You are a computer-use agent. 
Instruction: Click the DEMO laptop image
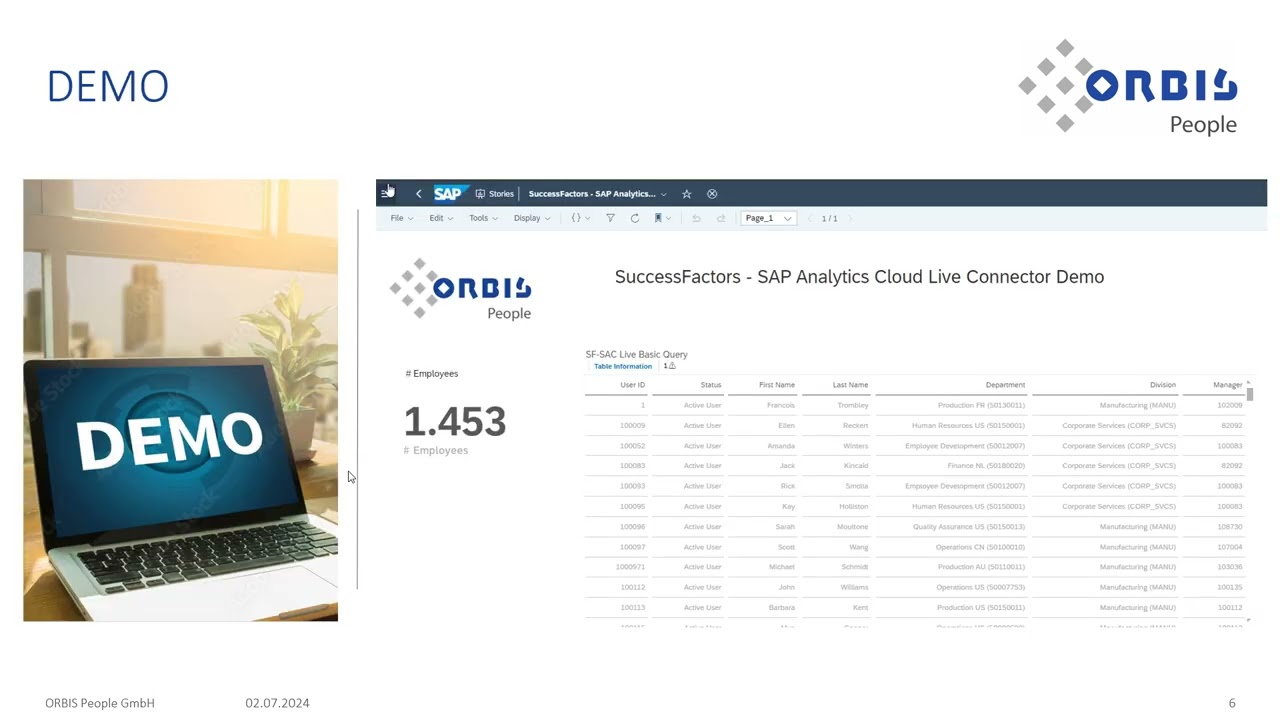tap(181, 401)
